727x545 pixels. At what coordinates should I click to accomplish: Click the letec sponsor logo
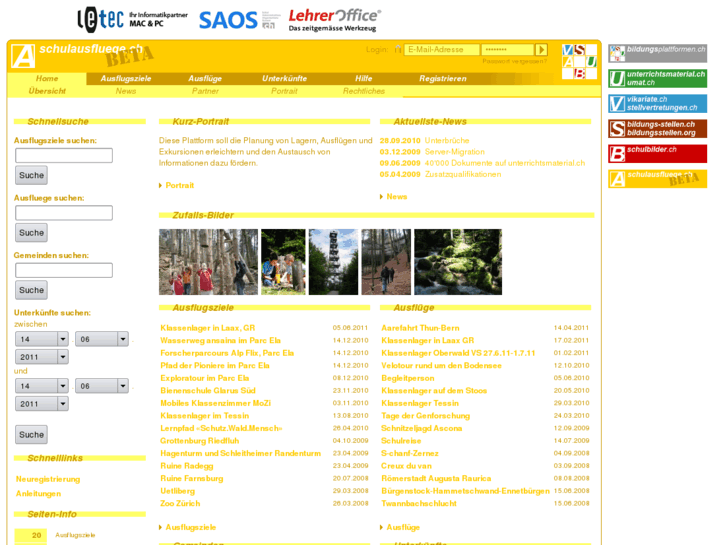click(x=132, y=19)
